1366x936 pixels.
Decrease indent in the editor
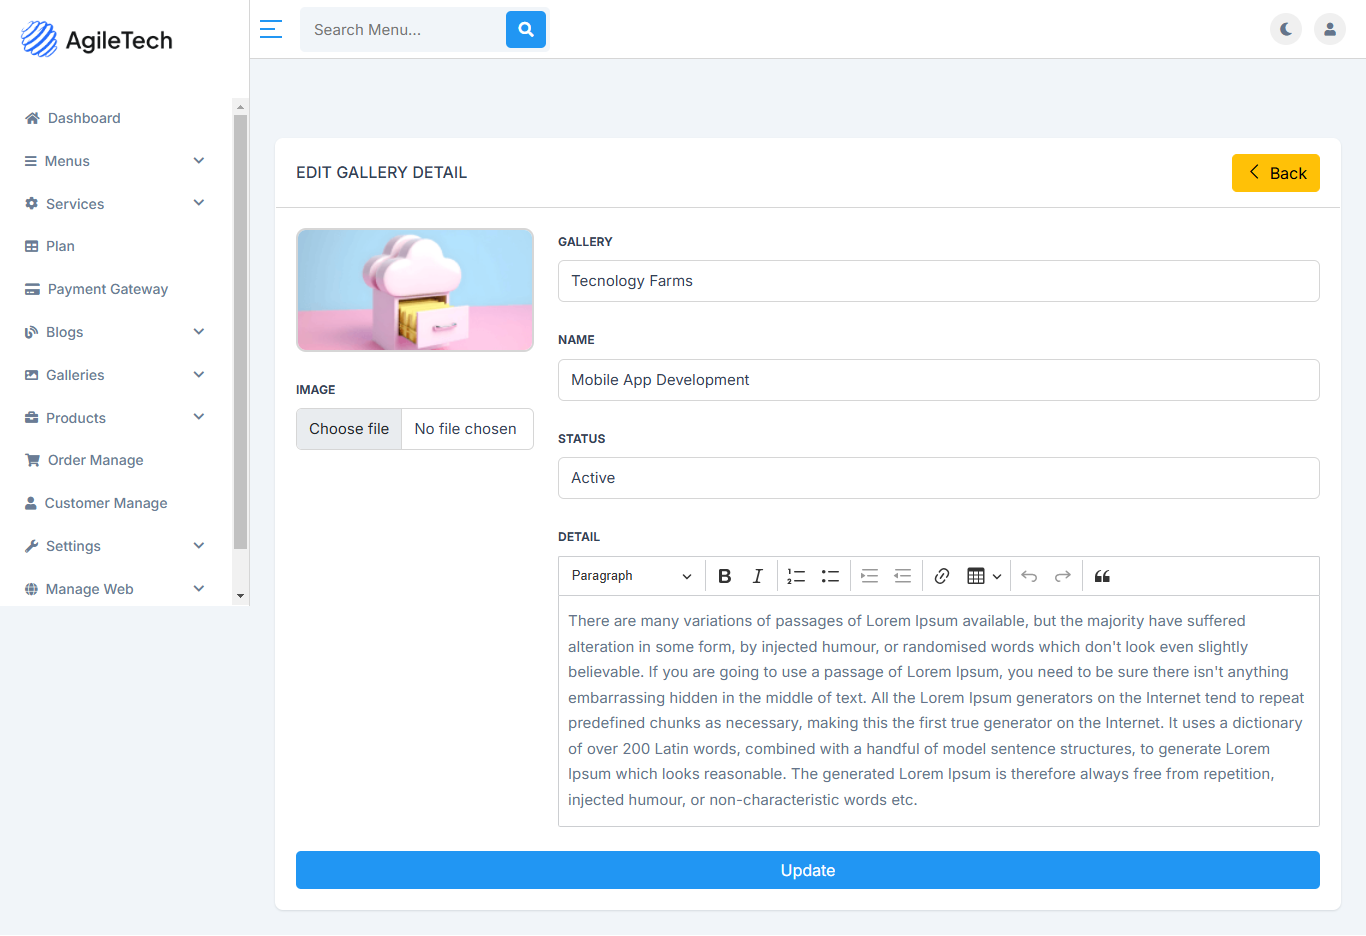pos(902,576)
